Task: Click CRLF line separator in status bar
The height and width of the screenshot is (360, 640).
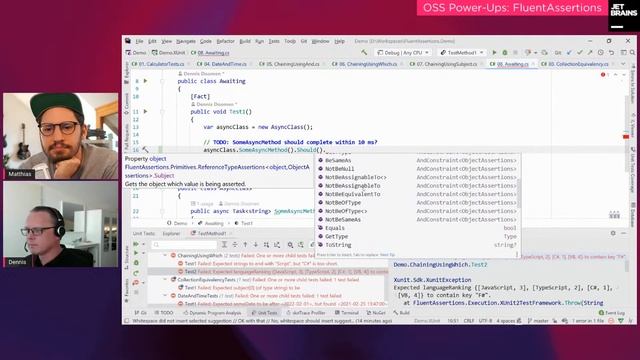Action: 469,321
